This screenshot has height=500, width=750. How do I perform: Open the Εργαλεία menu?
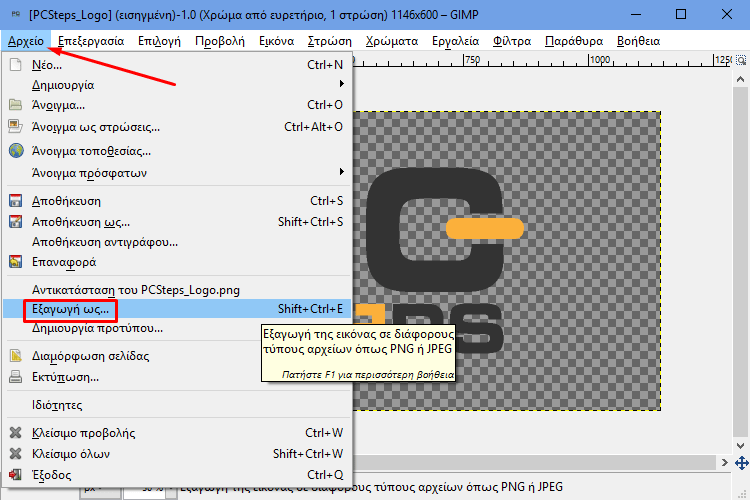(455, 41)
